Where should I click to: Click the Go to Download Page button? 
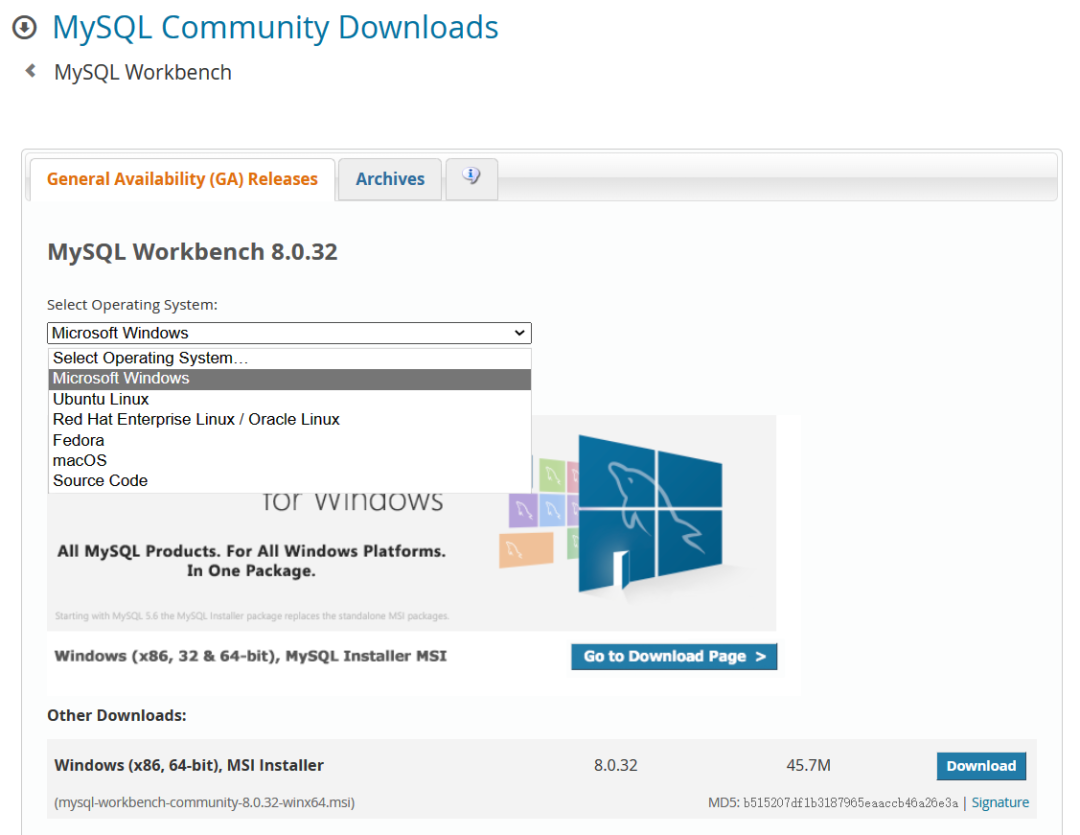pyautogui.click(x=674, y=656)
